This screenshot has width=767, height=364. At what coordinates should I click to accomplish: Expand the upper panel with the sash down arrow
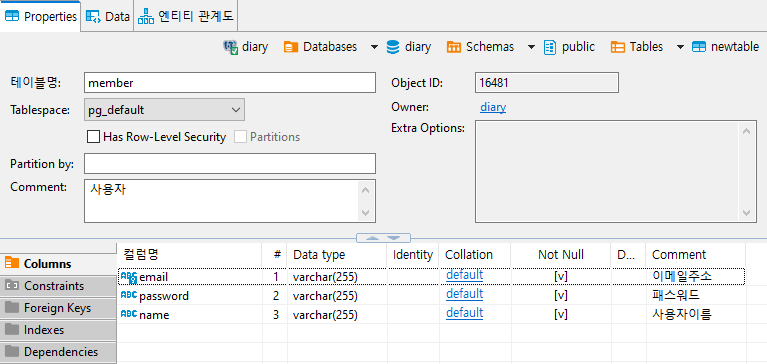[394, 238]
